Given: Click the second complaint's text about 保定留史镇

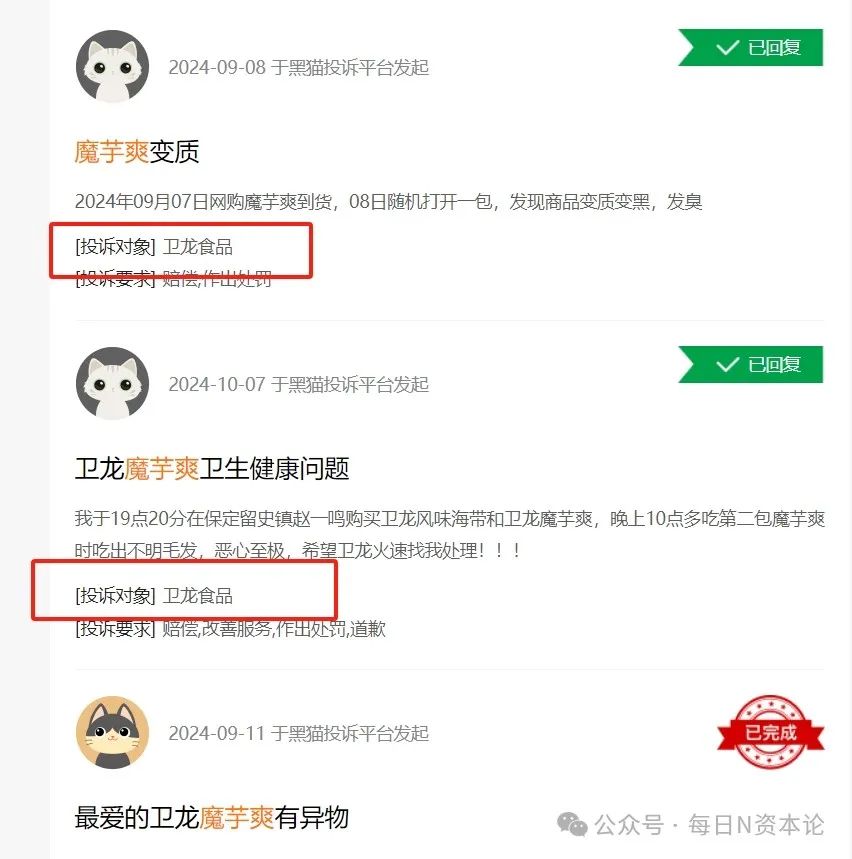Looking at the screenshot, I should [449, 534].
